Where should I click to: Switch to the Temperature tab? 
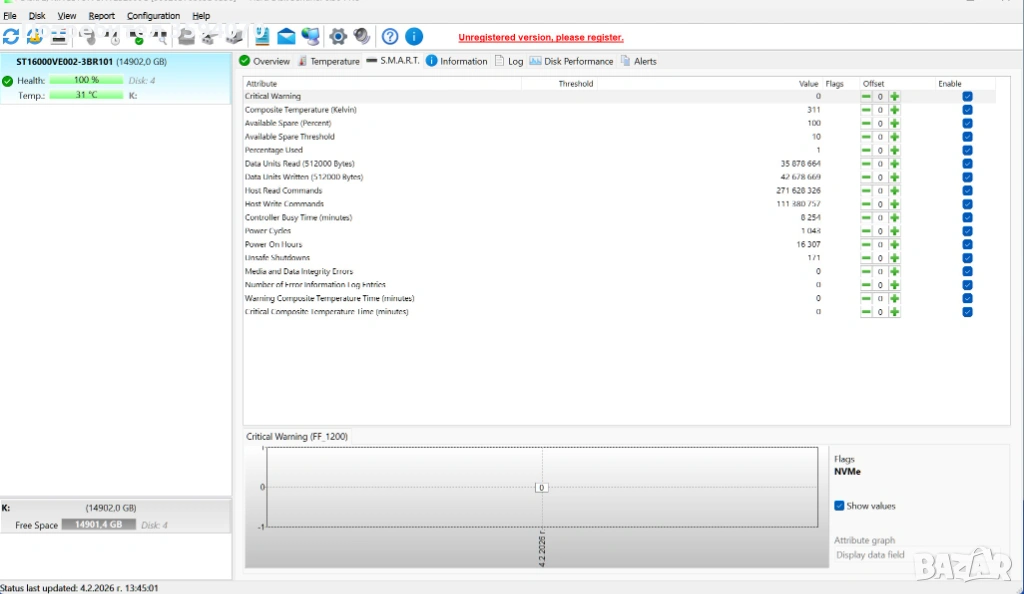click(329, 61)
